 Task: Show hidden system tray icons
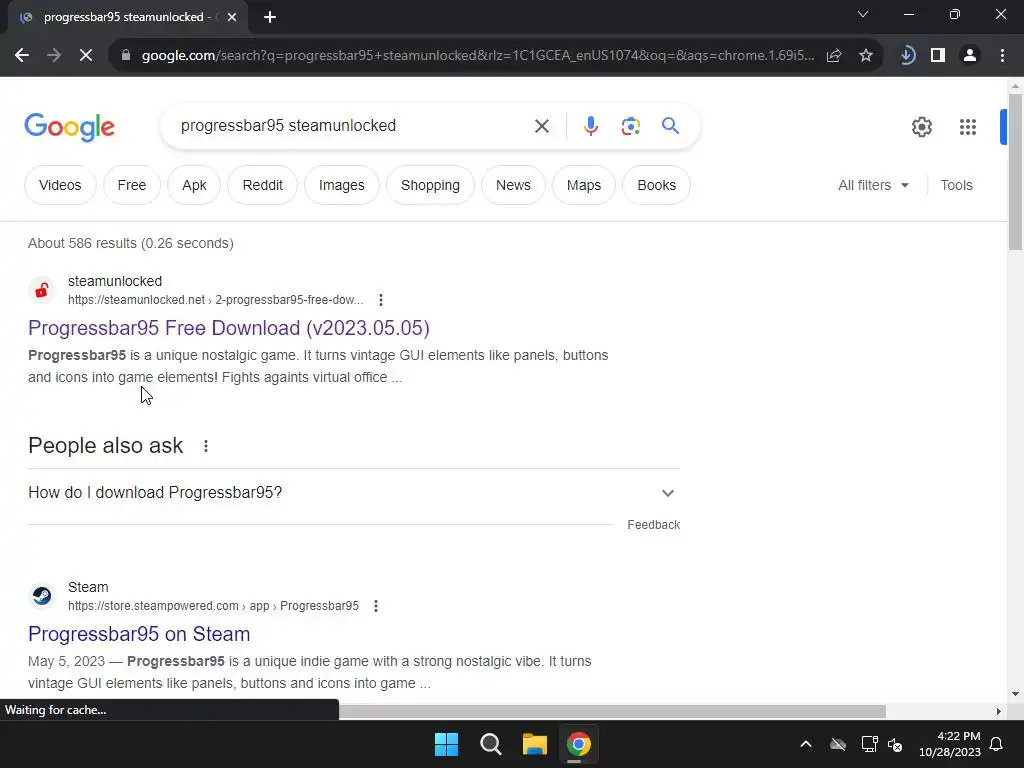[806, 744]
